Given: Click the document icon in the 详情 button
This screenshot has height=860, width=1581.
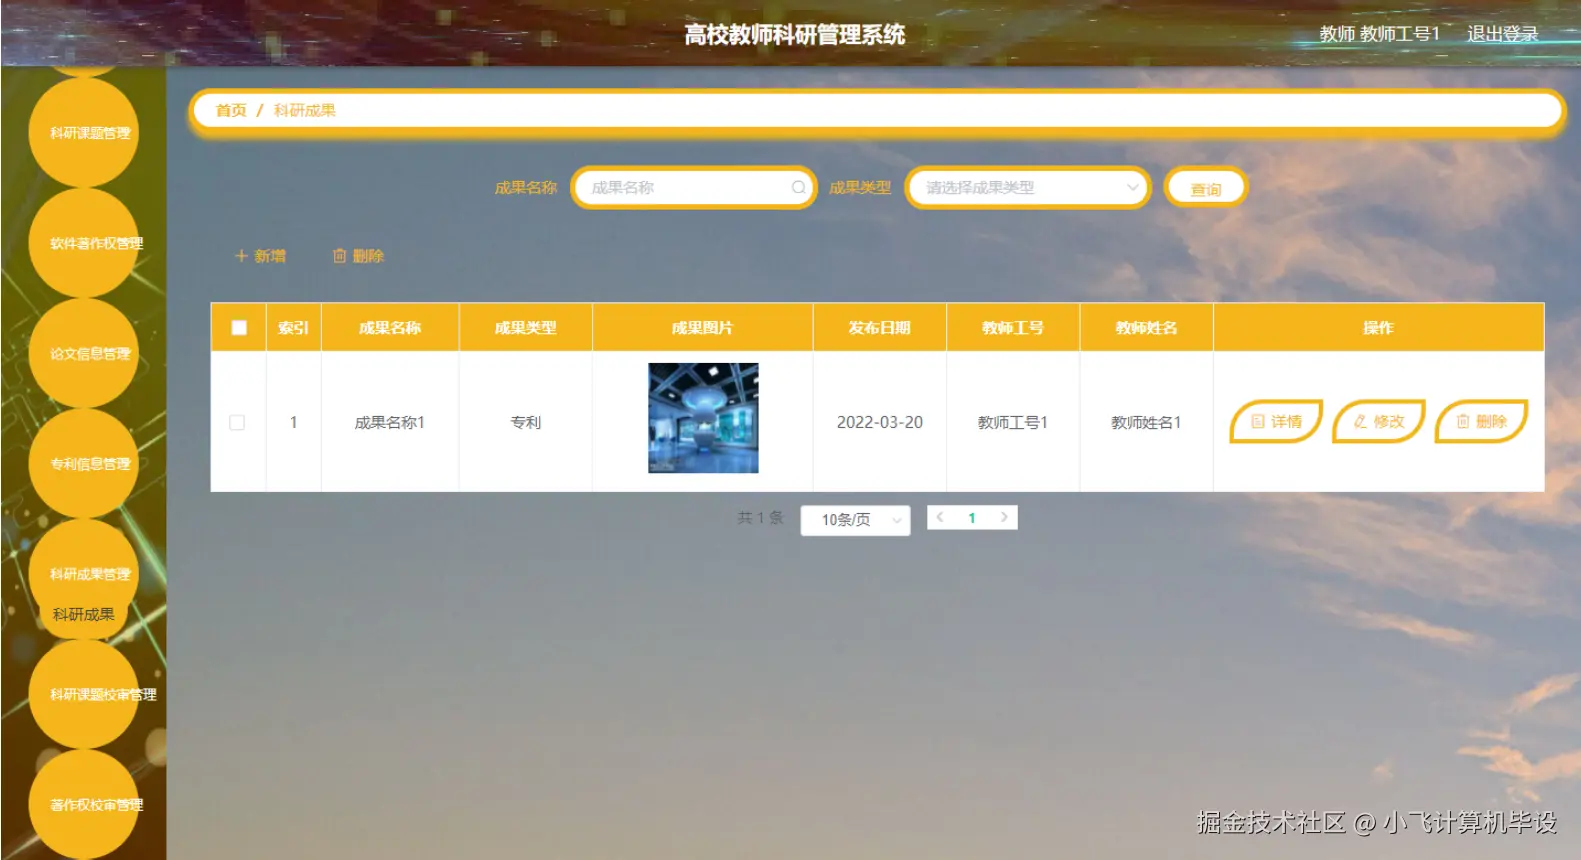Looking at the screenshot, I should (x=1258, y=422).
